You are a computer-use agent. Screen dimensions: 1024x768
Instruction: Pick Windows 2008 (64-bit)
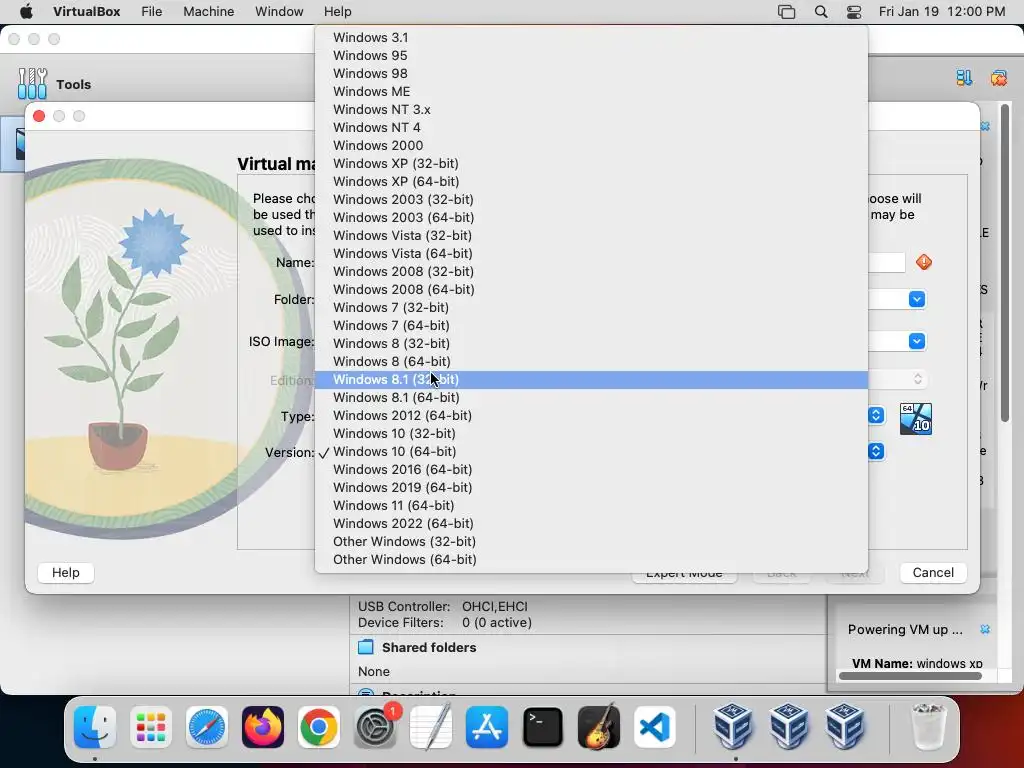coord(591,289)
